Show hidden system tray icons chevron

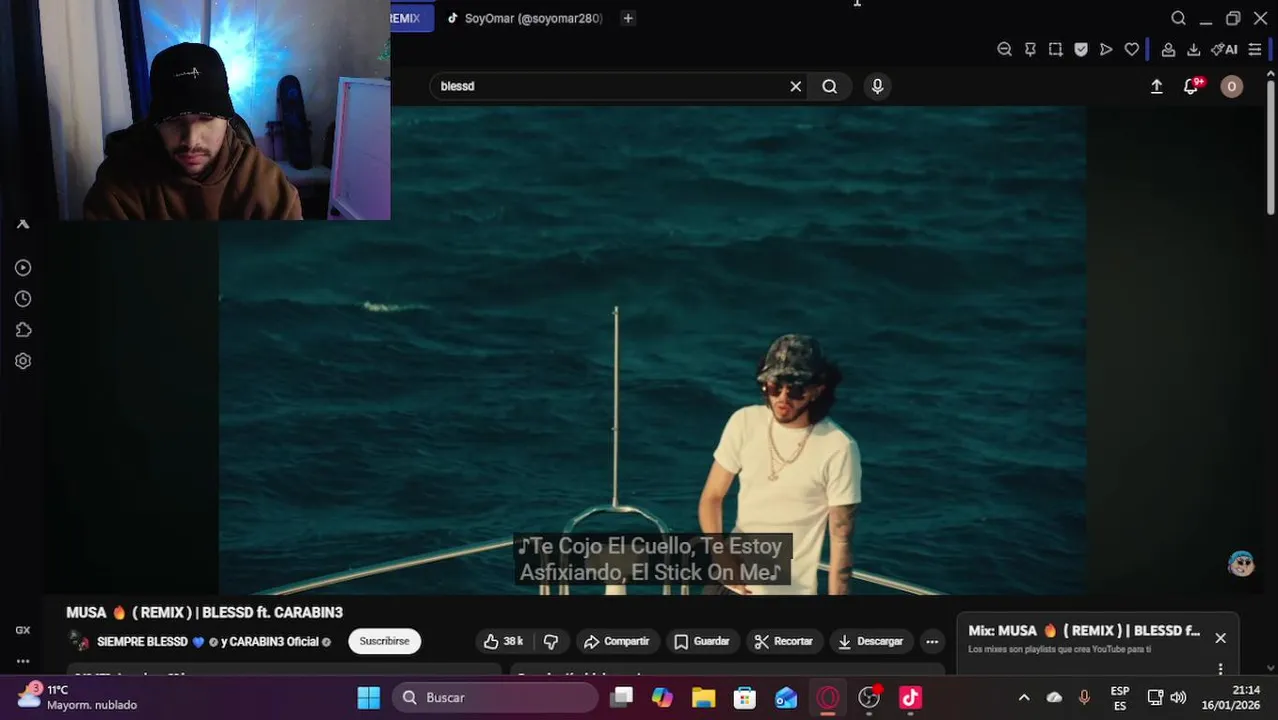coord(1024,697)
